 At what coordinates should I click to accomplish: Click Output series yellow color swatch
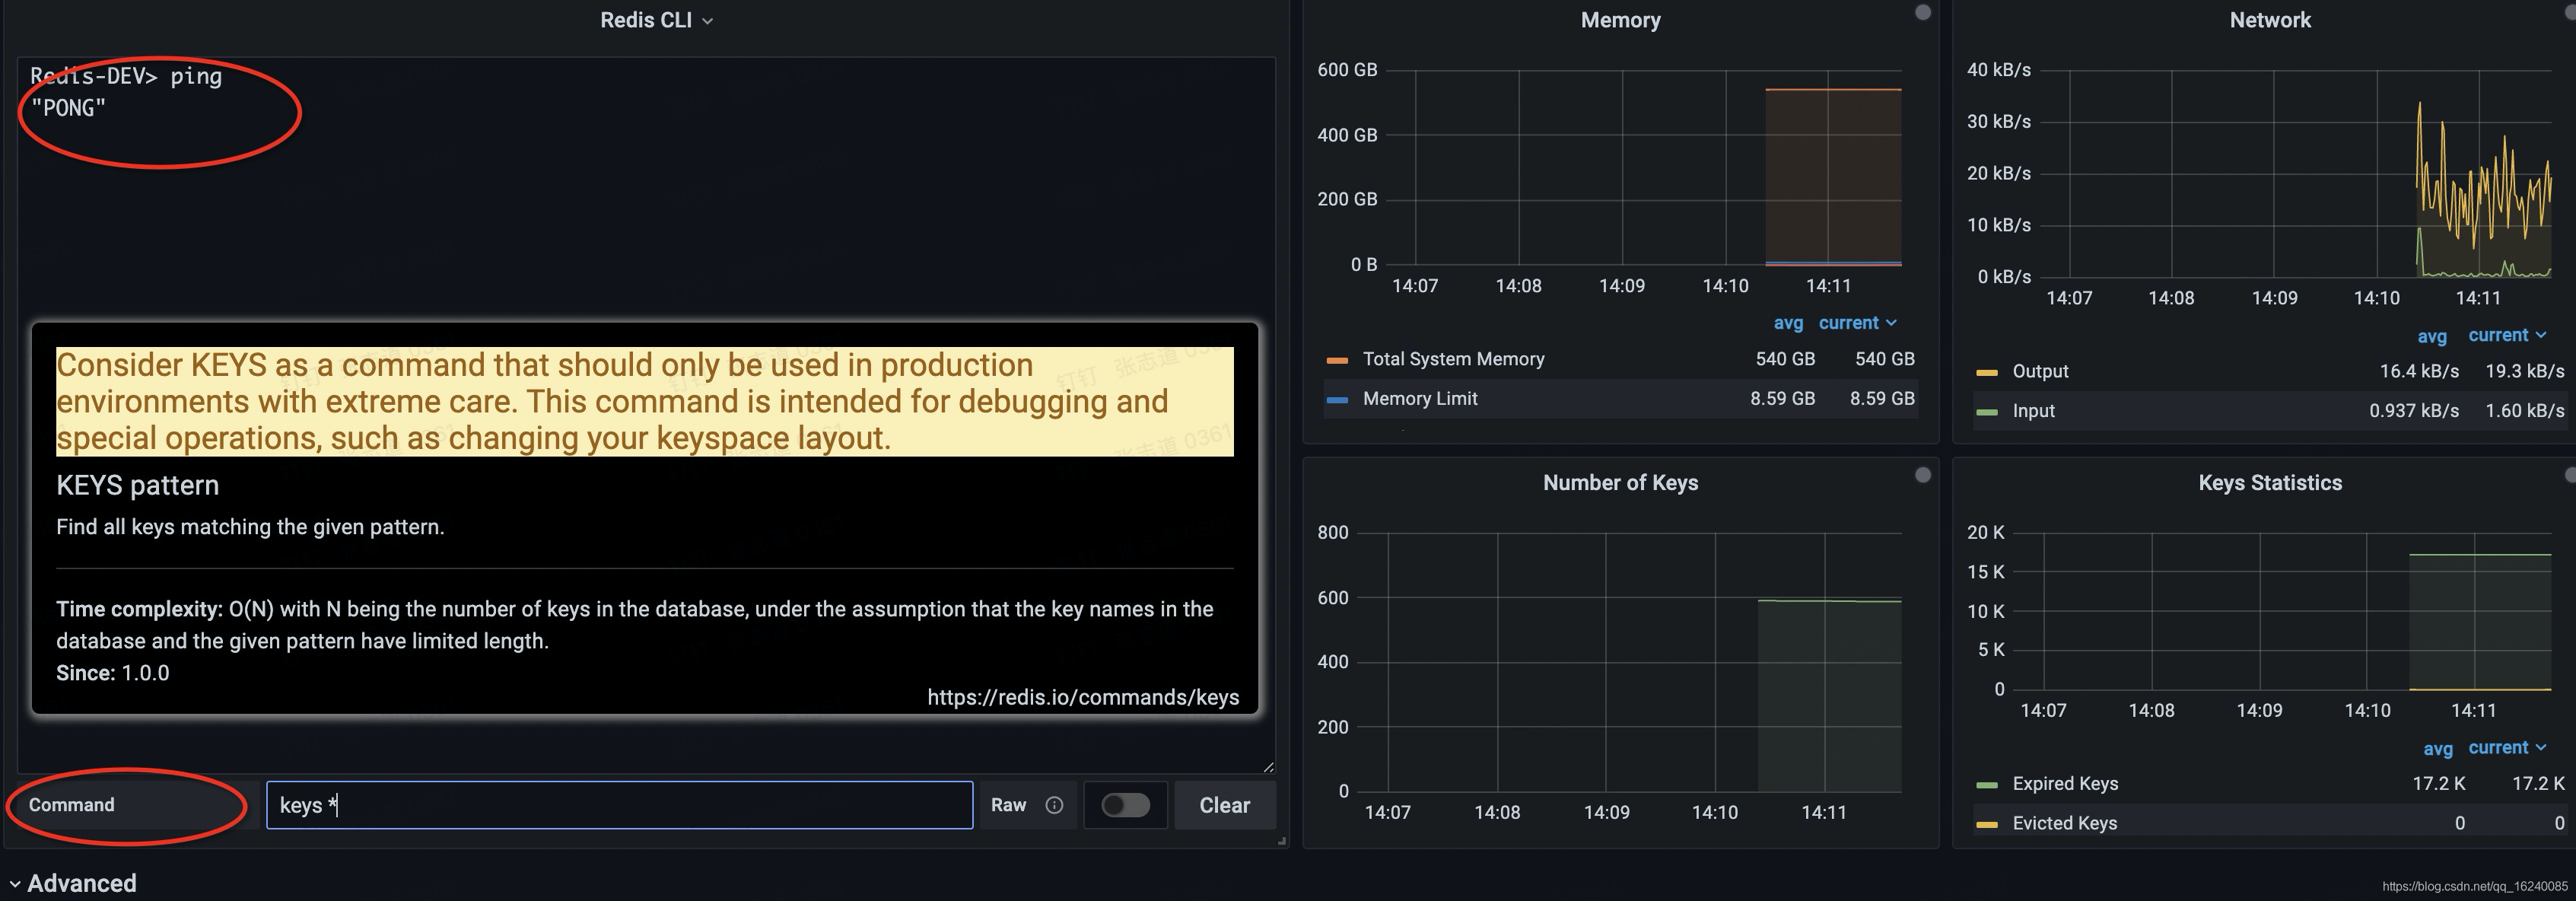pos(1986,372)
